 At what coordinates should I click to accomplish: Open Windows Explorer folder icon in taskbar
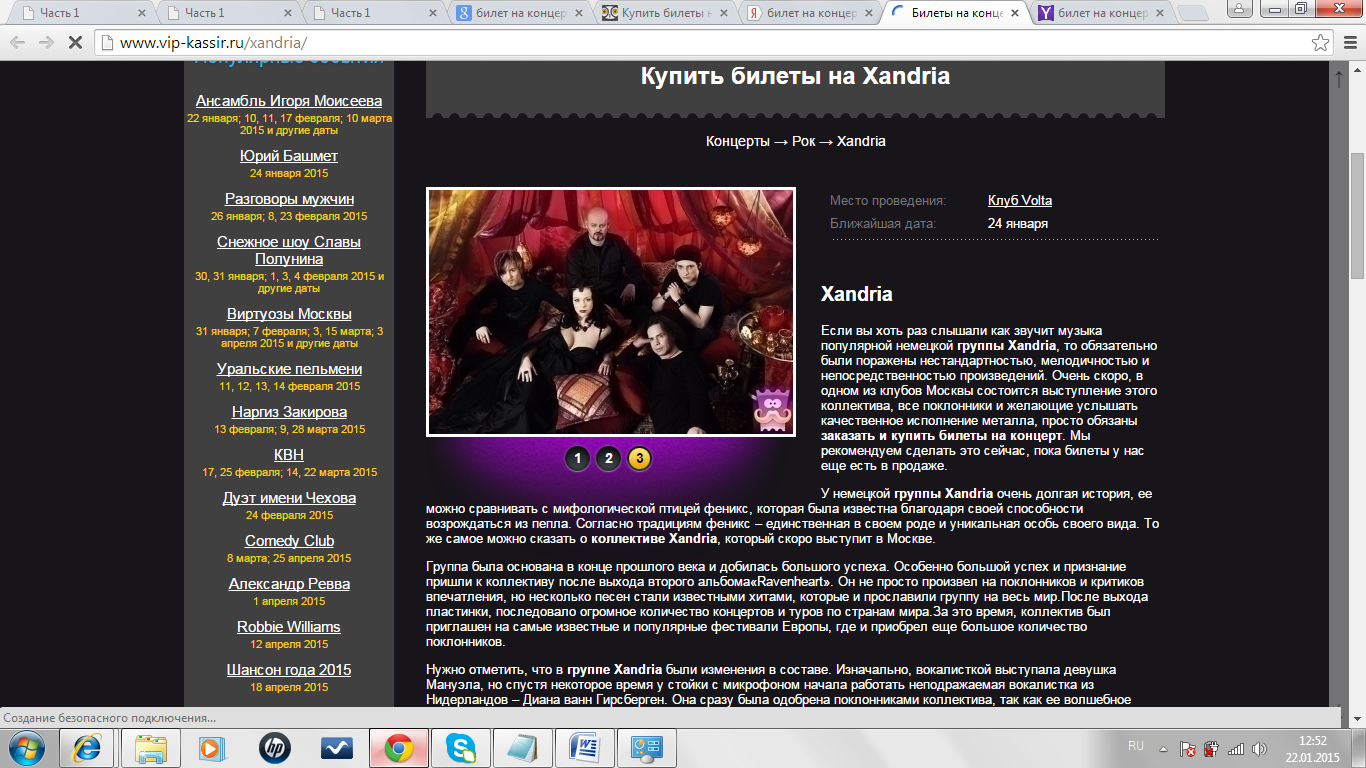click(x=149, y=748)
